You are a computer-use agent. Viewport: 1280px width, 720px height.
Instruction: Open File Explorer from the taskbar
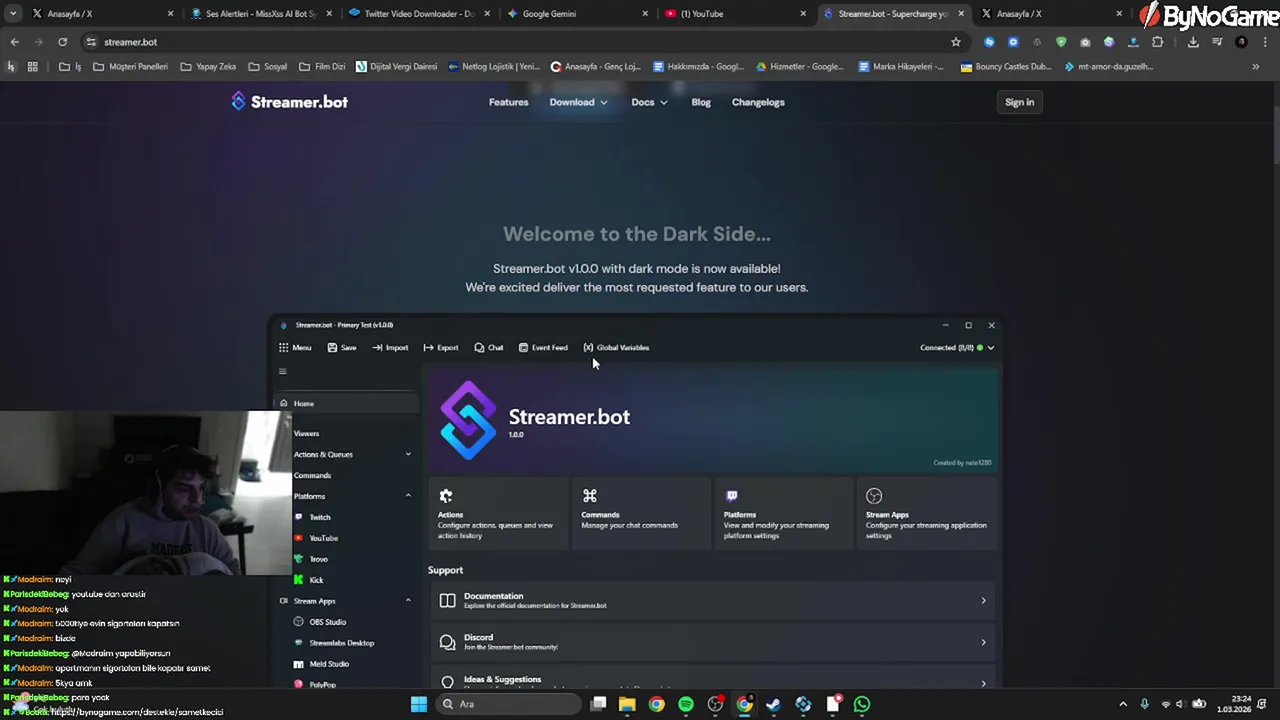627,704
